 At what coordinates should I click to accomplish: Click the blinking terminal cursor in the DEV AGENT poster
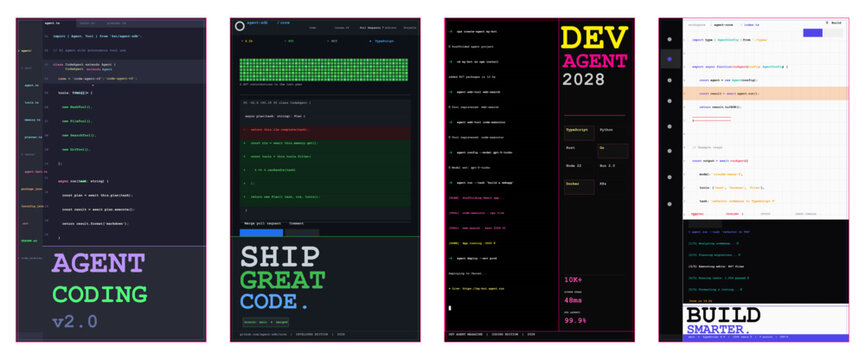450,308
